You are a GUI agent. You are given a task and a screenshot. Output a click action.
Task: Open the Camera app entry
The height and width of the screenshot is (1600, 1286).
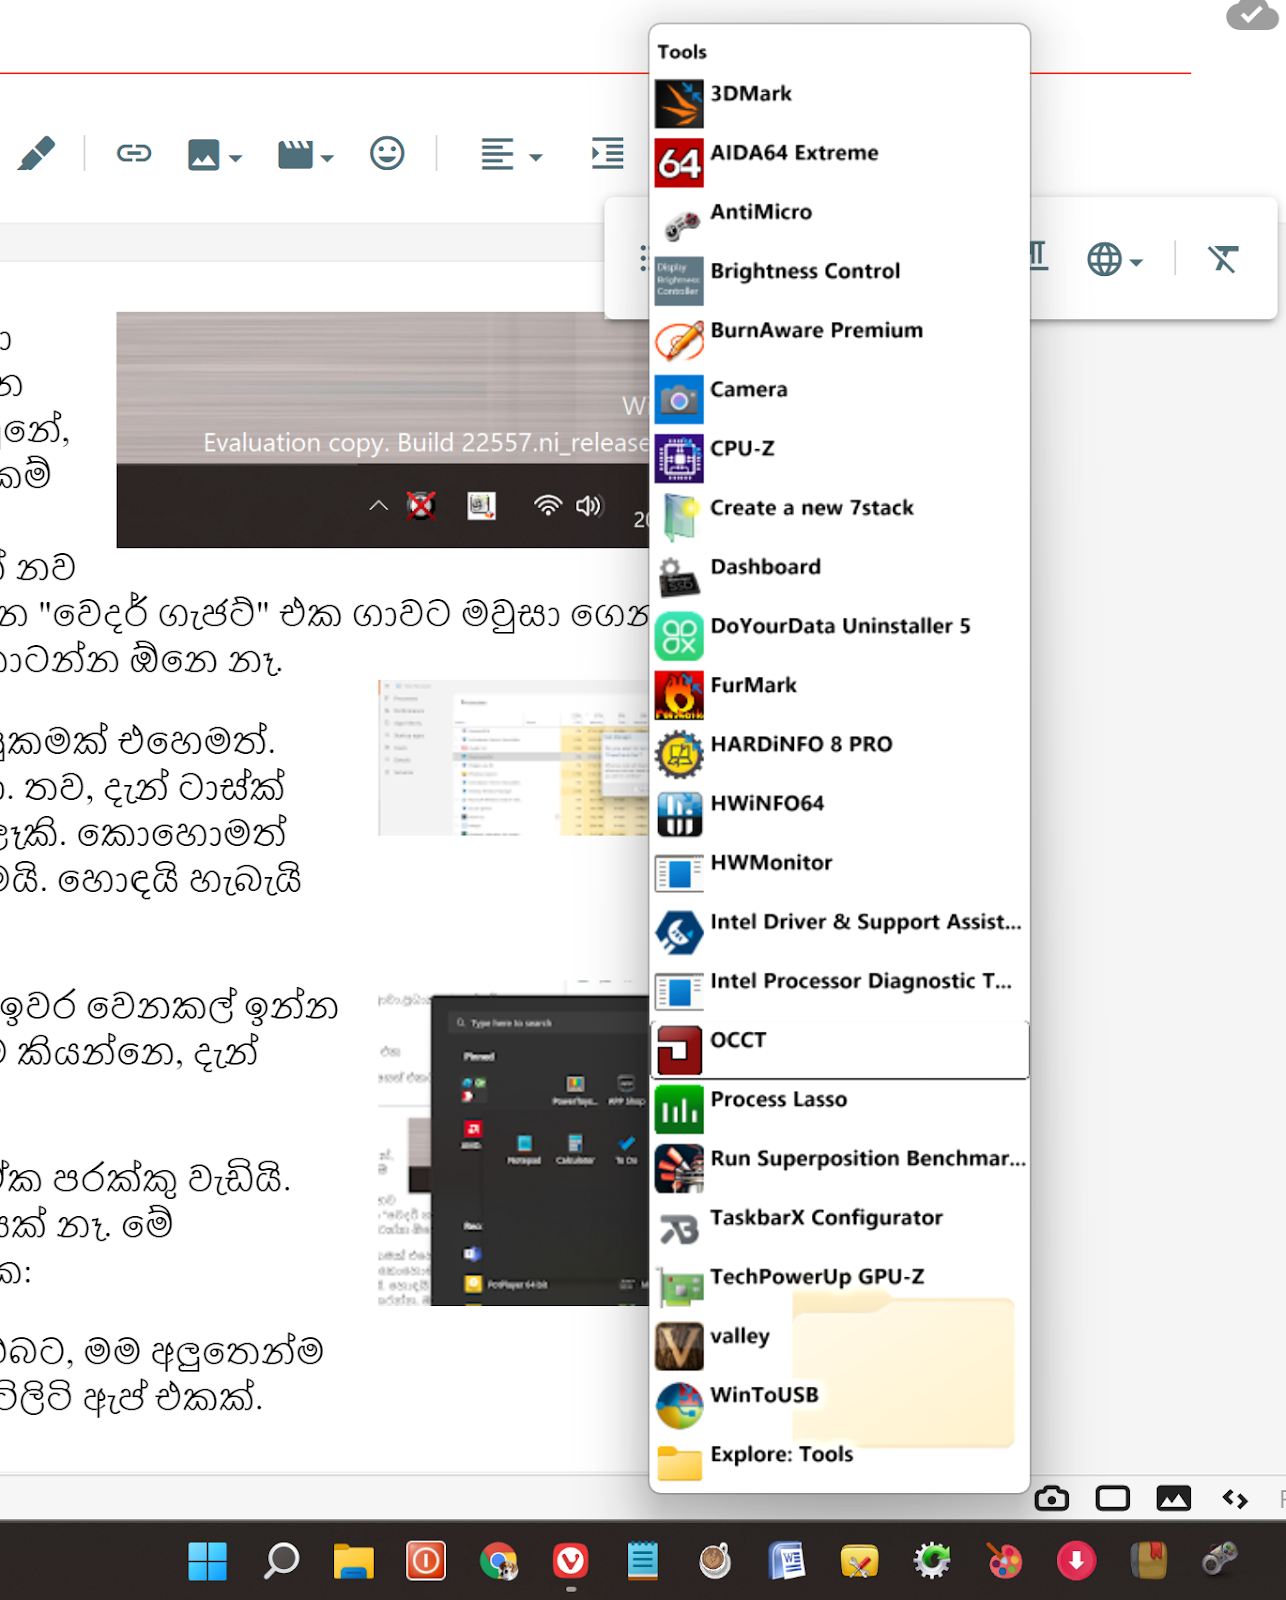coord(839,398)
